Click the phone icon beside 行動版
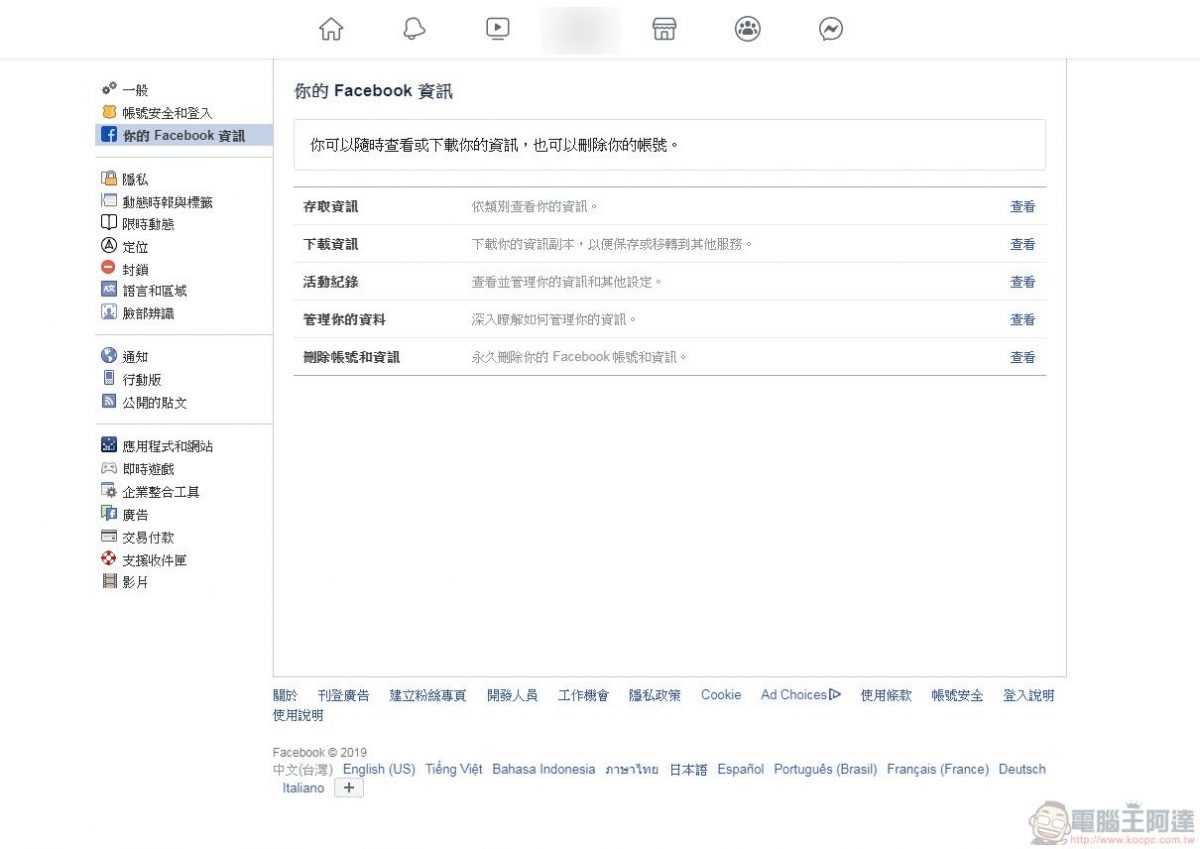1200x849 pixels. pos(109,379)
